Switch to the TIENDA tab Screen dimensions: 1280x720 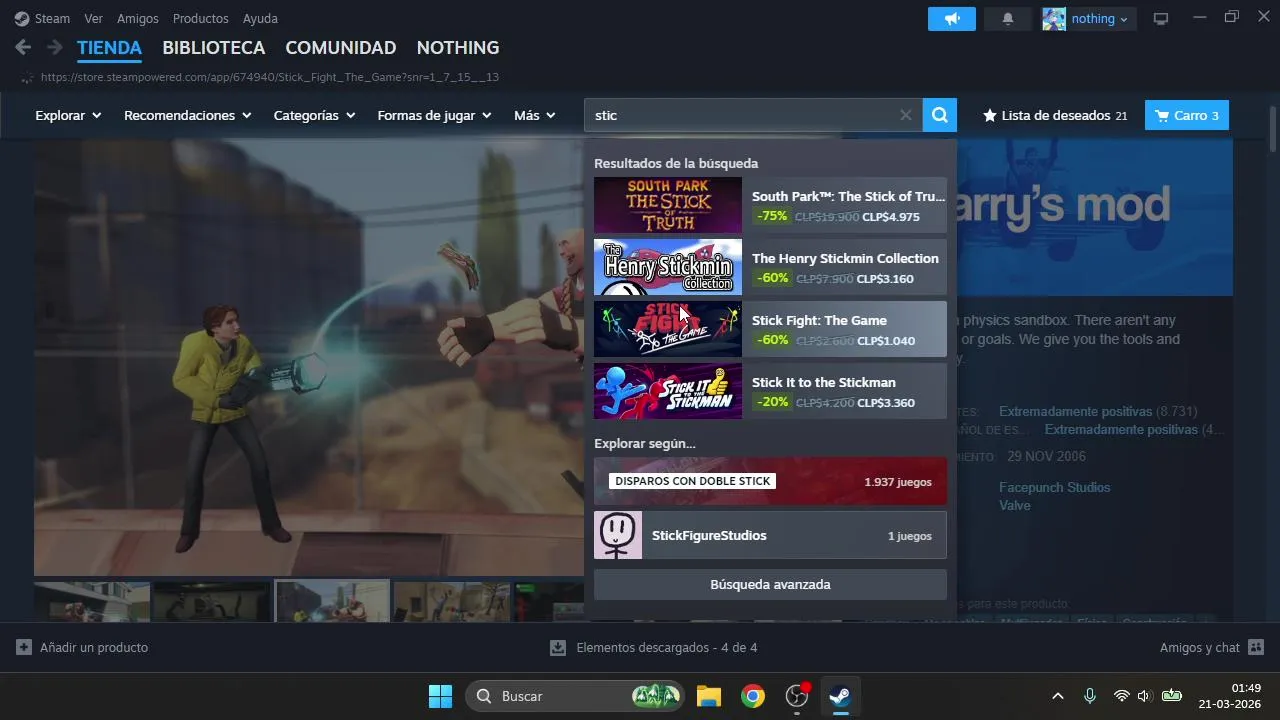pyautogui.click(x=109, y=47)
